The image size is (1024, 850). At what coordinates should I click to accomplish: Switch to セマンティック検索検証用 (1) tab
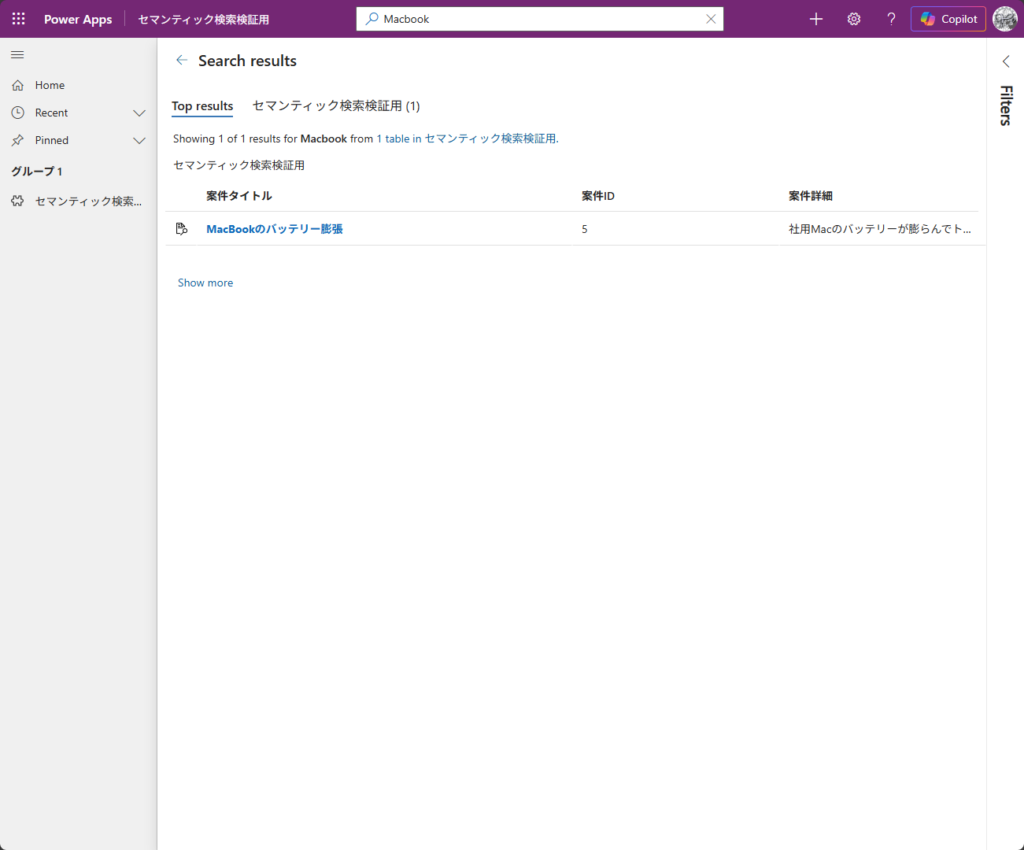point(336,106)
